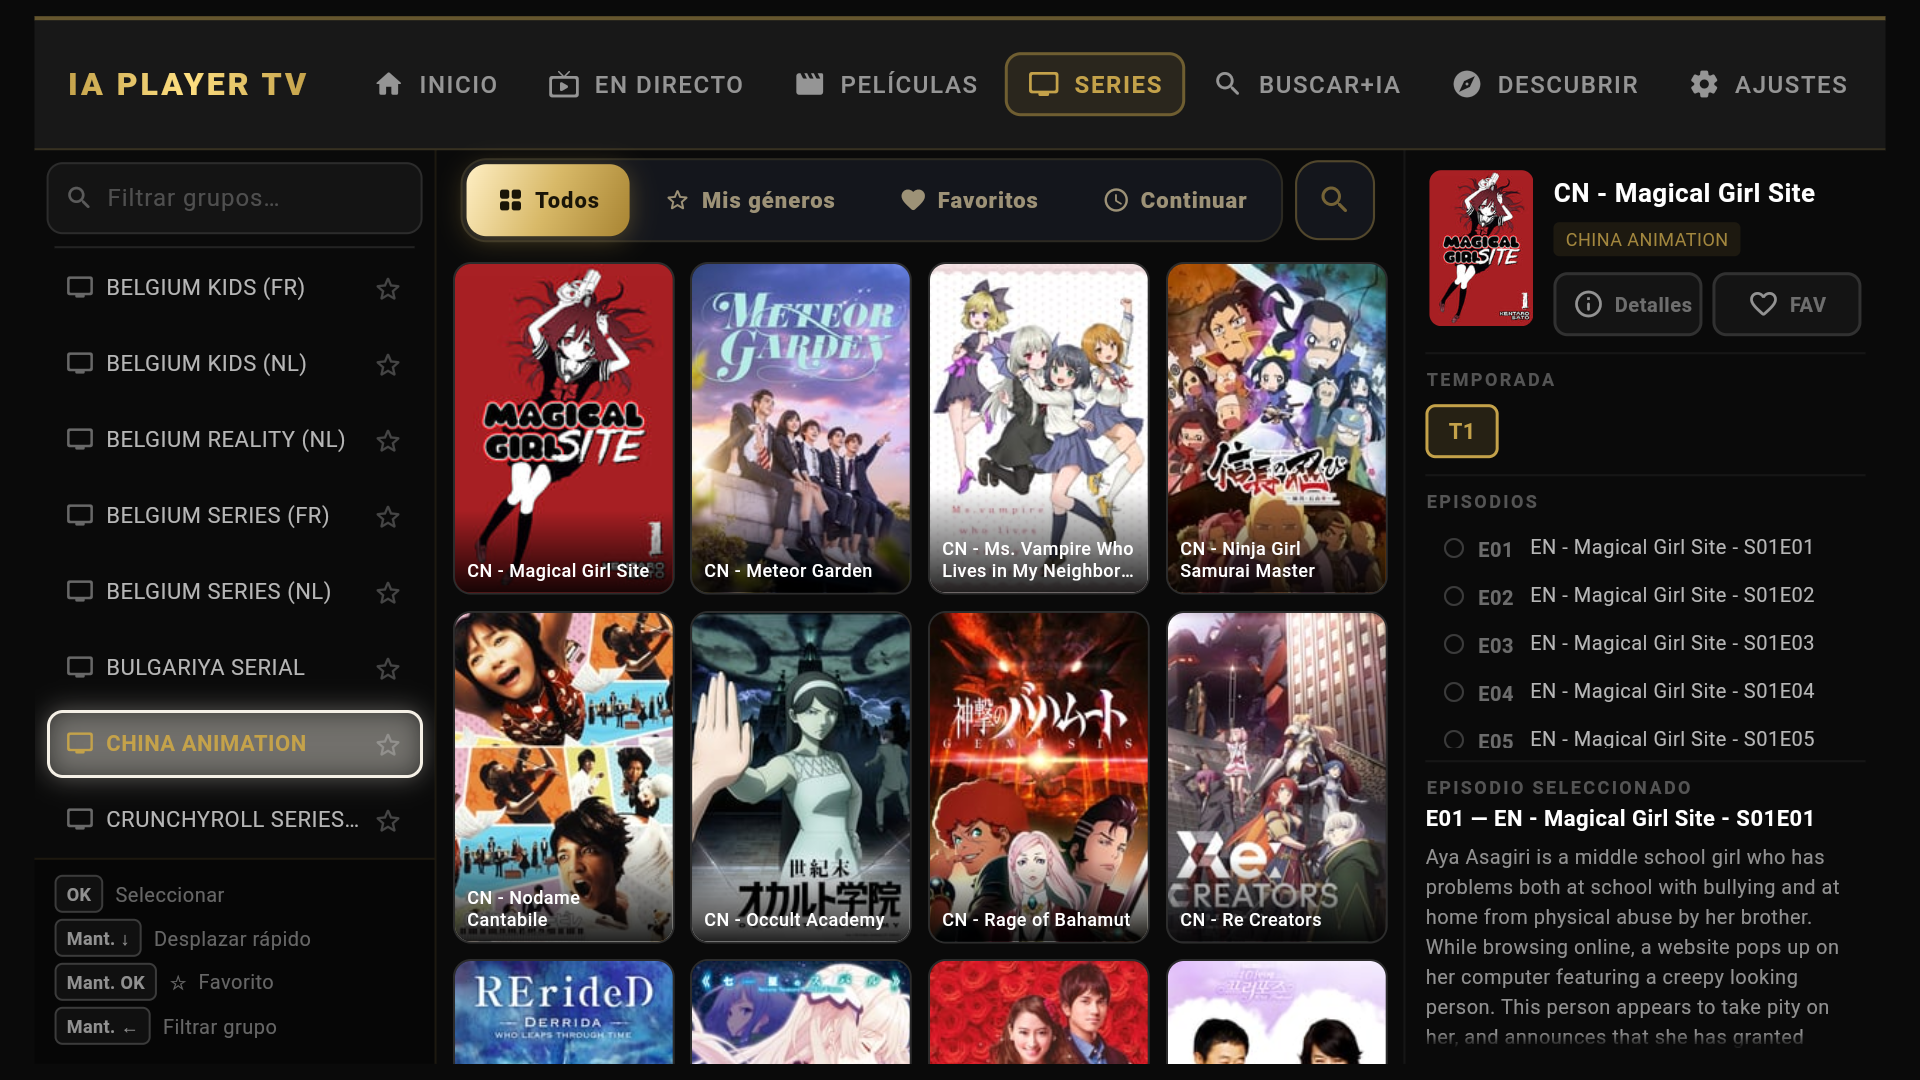Add series to favorites with FAV
This screenshot has width=1920, height=1080.
pos(1787,304)
